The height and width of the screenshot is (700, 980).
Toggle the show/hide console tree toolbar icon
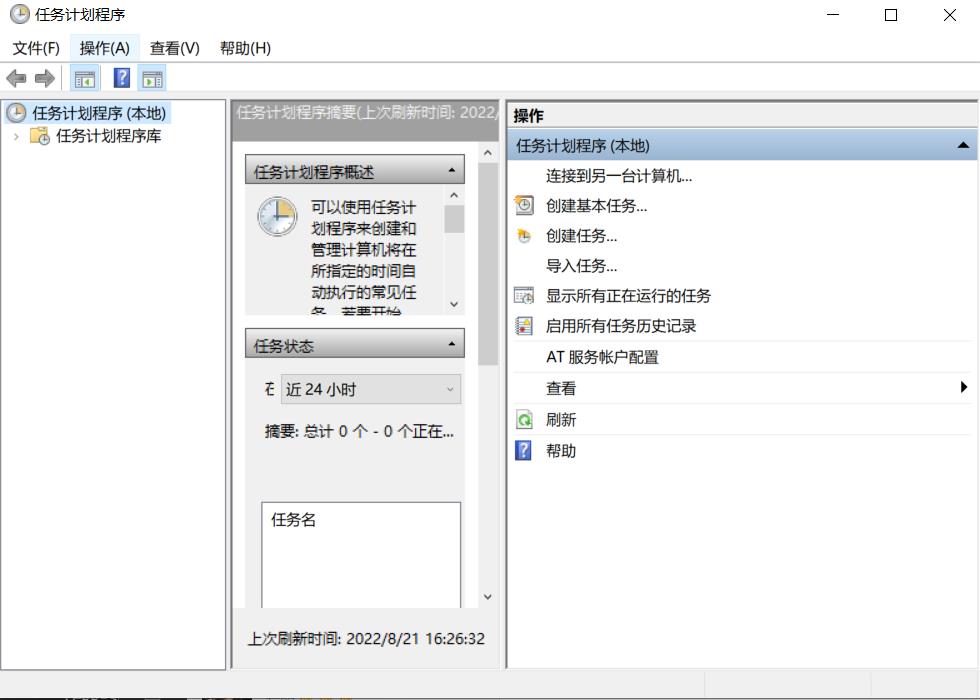[84, 79]
